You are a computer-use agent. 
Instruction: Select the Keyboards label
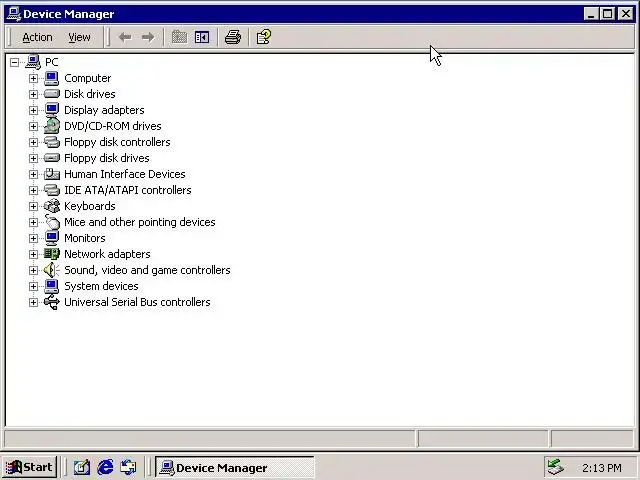(90, 206)
